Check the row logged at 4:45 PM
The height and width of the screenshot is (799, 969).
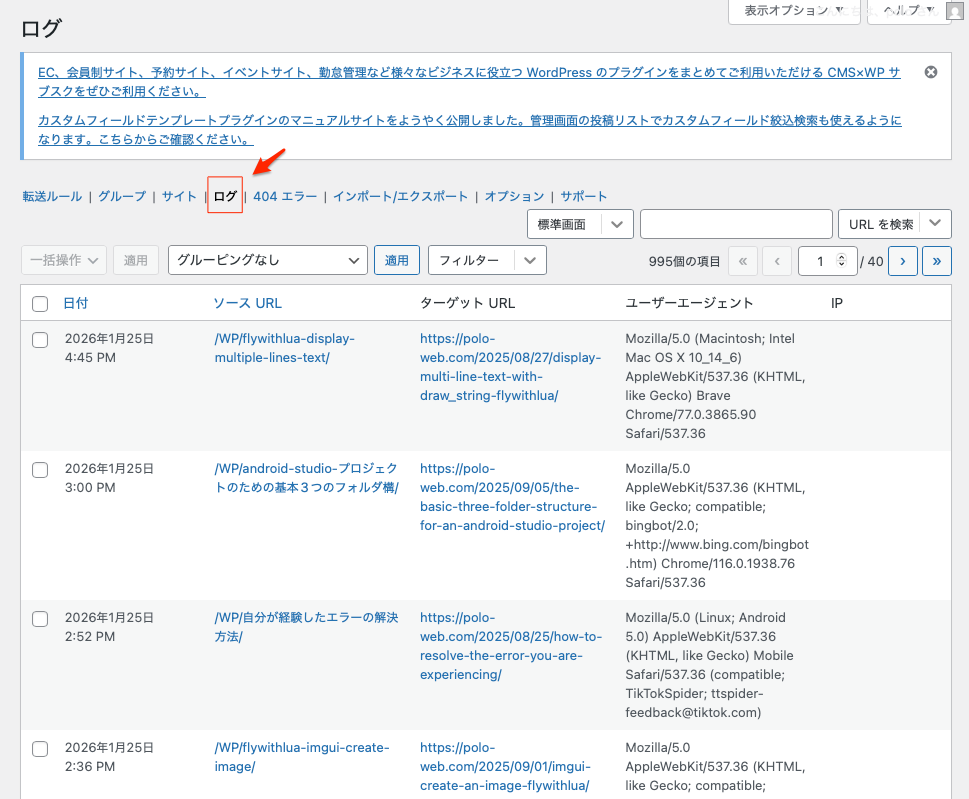[40, 340]
